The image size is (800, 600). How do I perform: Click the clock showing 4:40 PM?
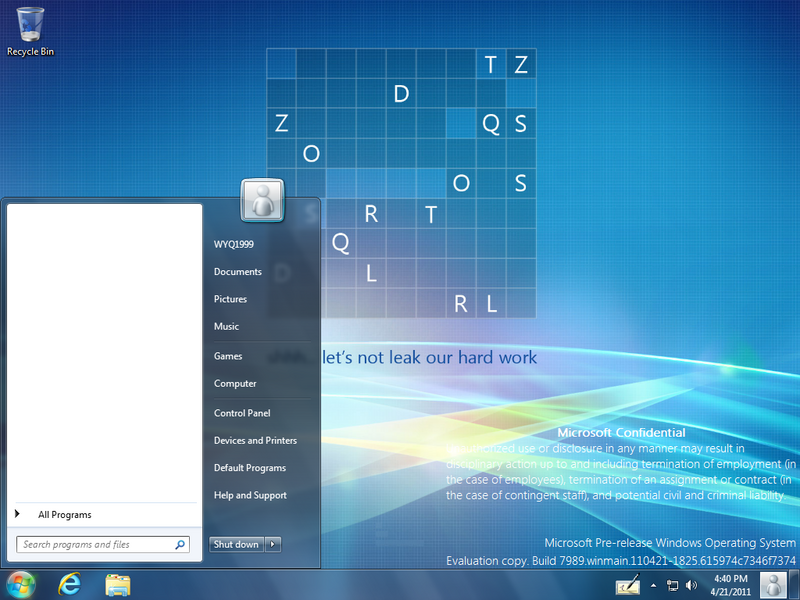point(731,585)
